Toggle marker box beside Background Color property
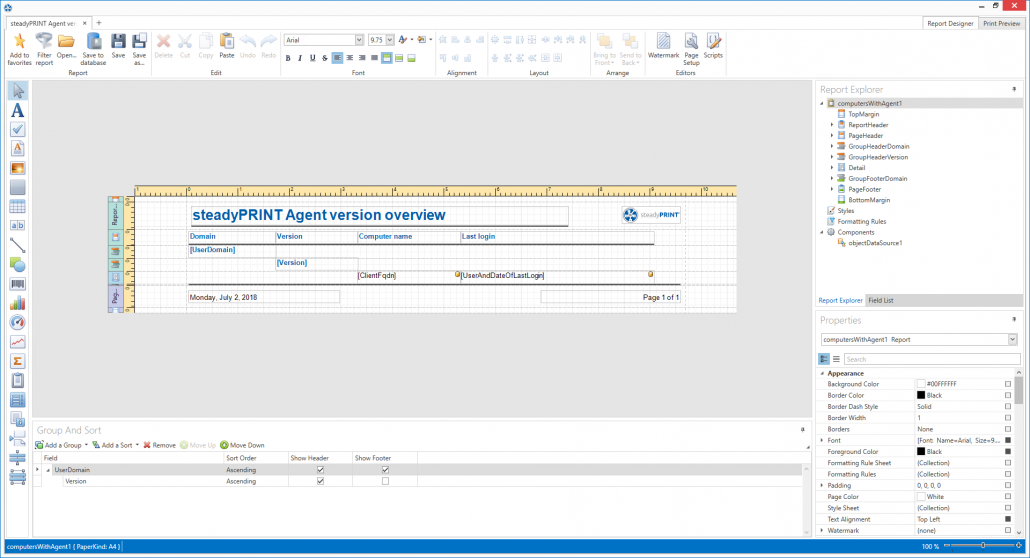Image resolution: width=1030 pixels, height=558 pixels. pos(1008,384)
